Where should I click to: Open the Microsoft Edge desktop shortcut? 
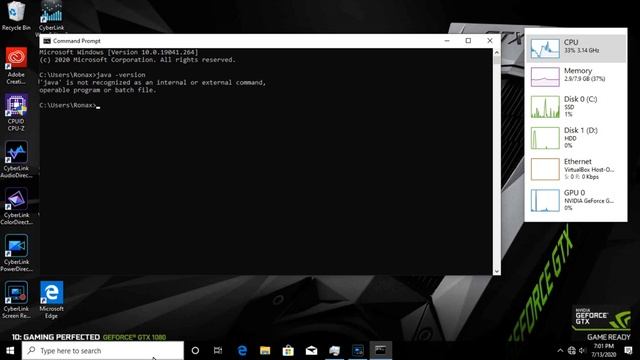click(51, 300)
